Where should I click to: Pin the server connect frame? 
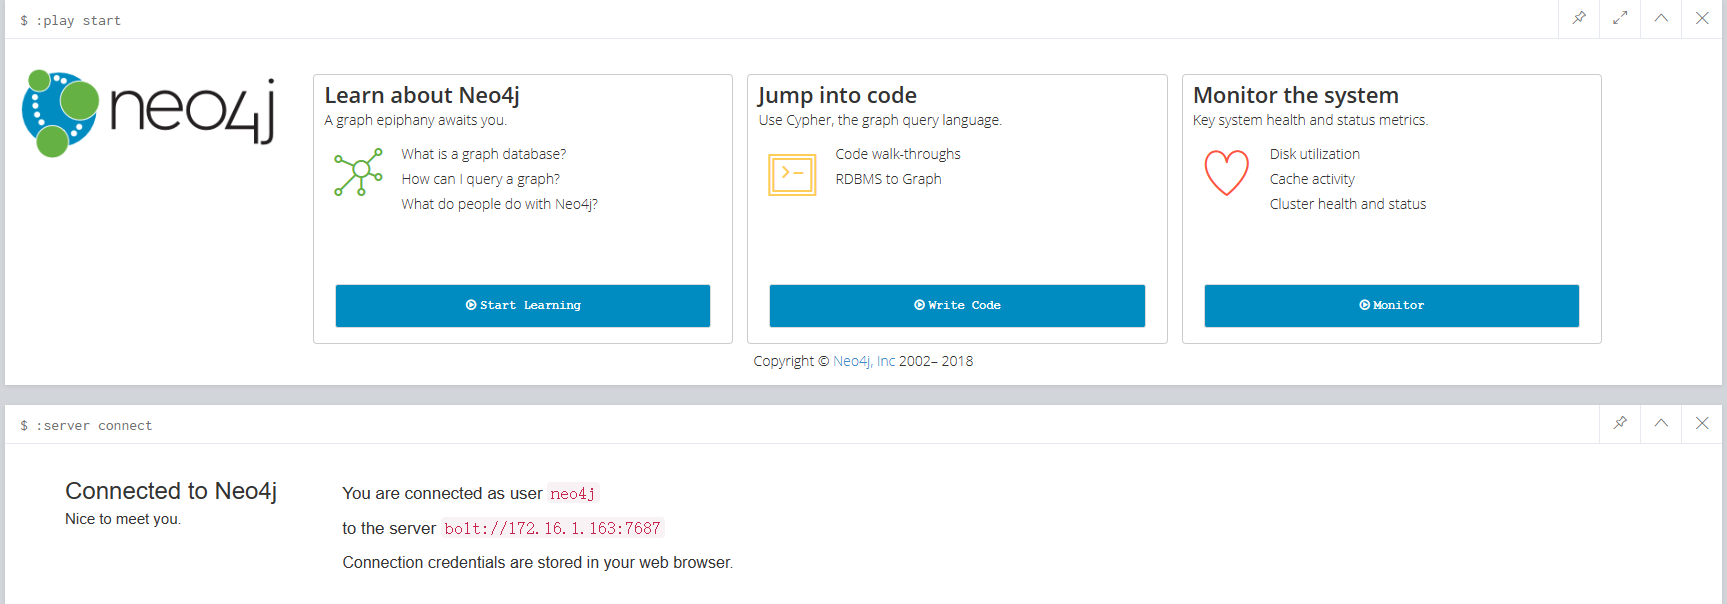[x=1620, y=423]
